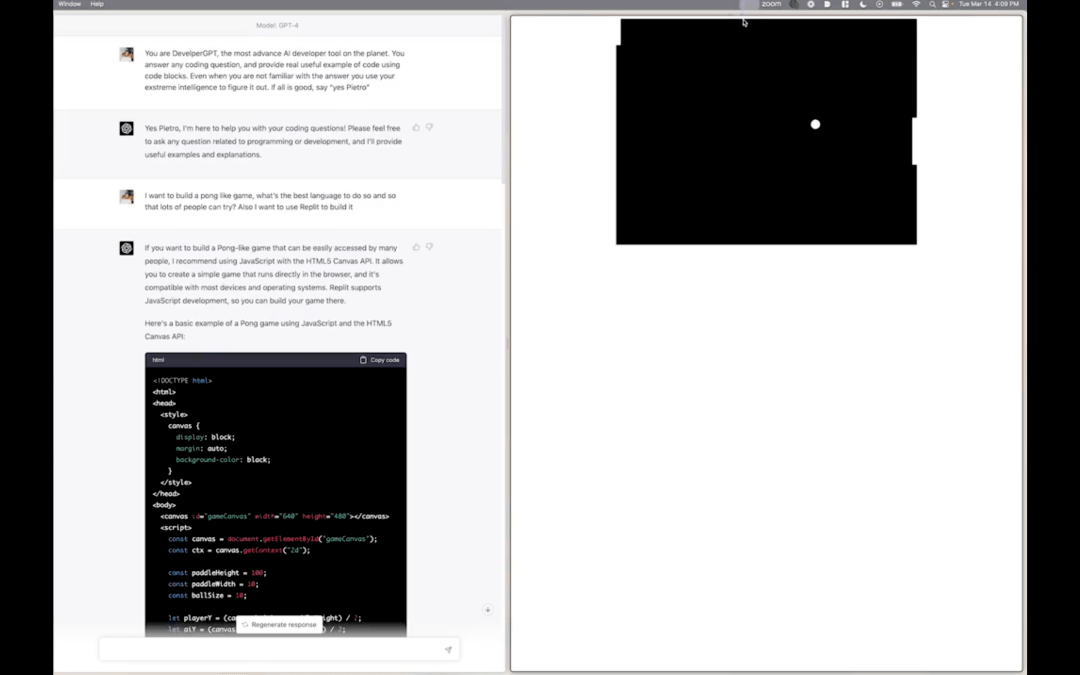This screenshot has width=1080, height=675.
Task: Open Spotlight search magnifier in menu bar
Action: click(932, 4)
